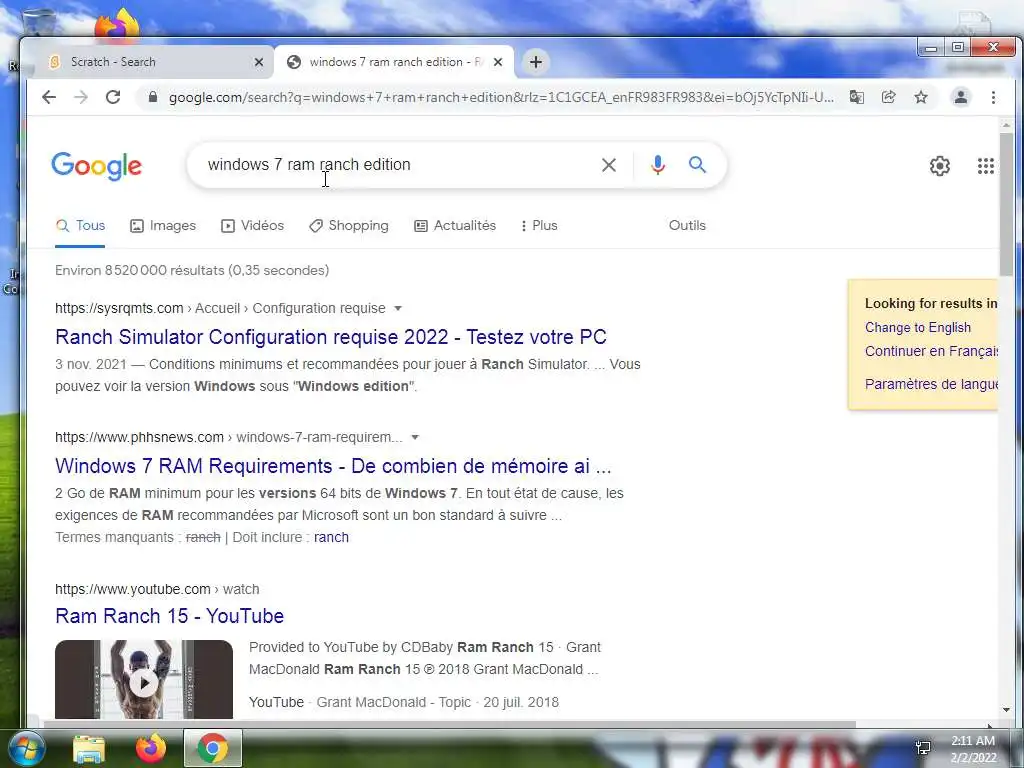Viewport: 1024px width, 768px height.
Task: Open Paramètres de langue link
Action: pyautogui.click(x=931, y=384)
